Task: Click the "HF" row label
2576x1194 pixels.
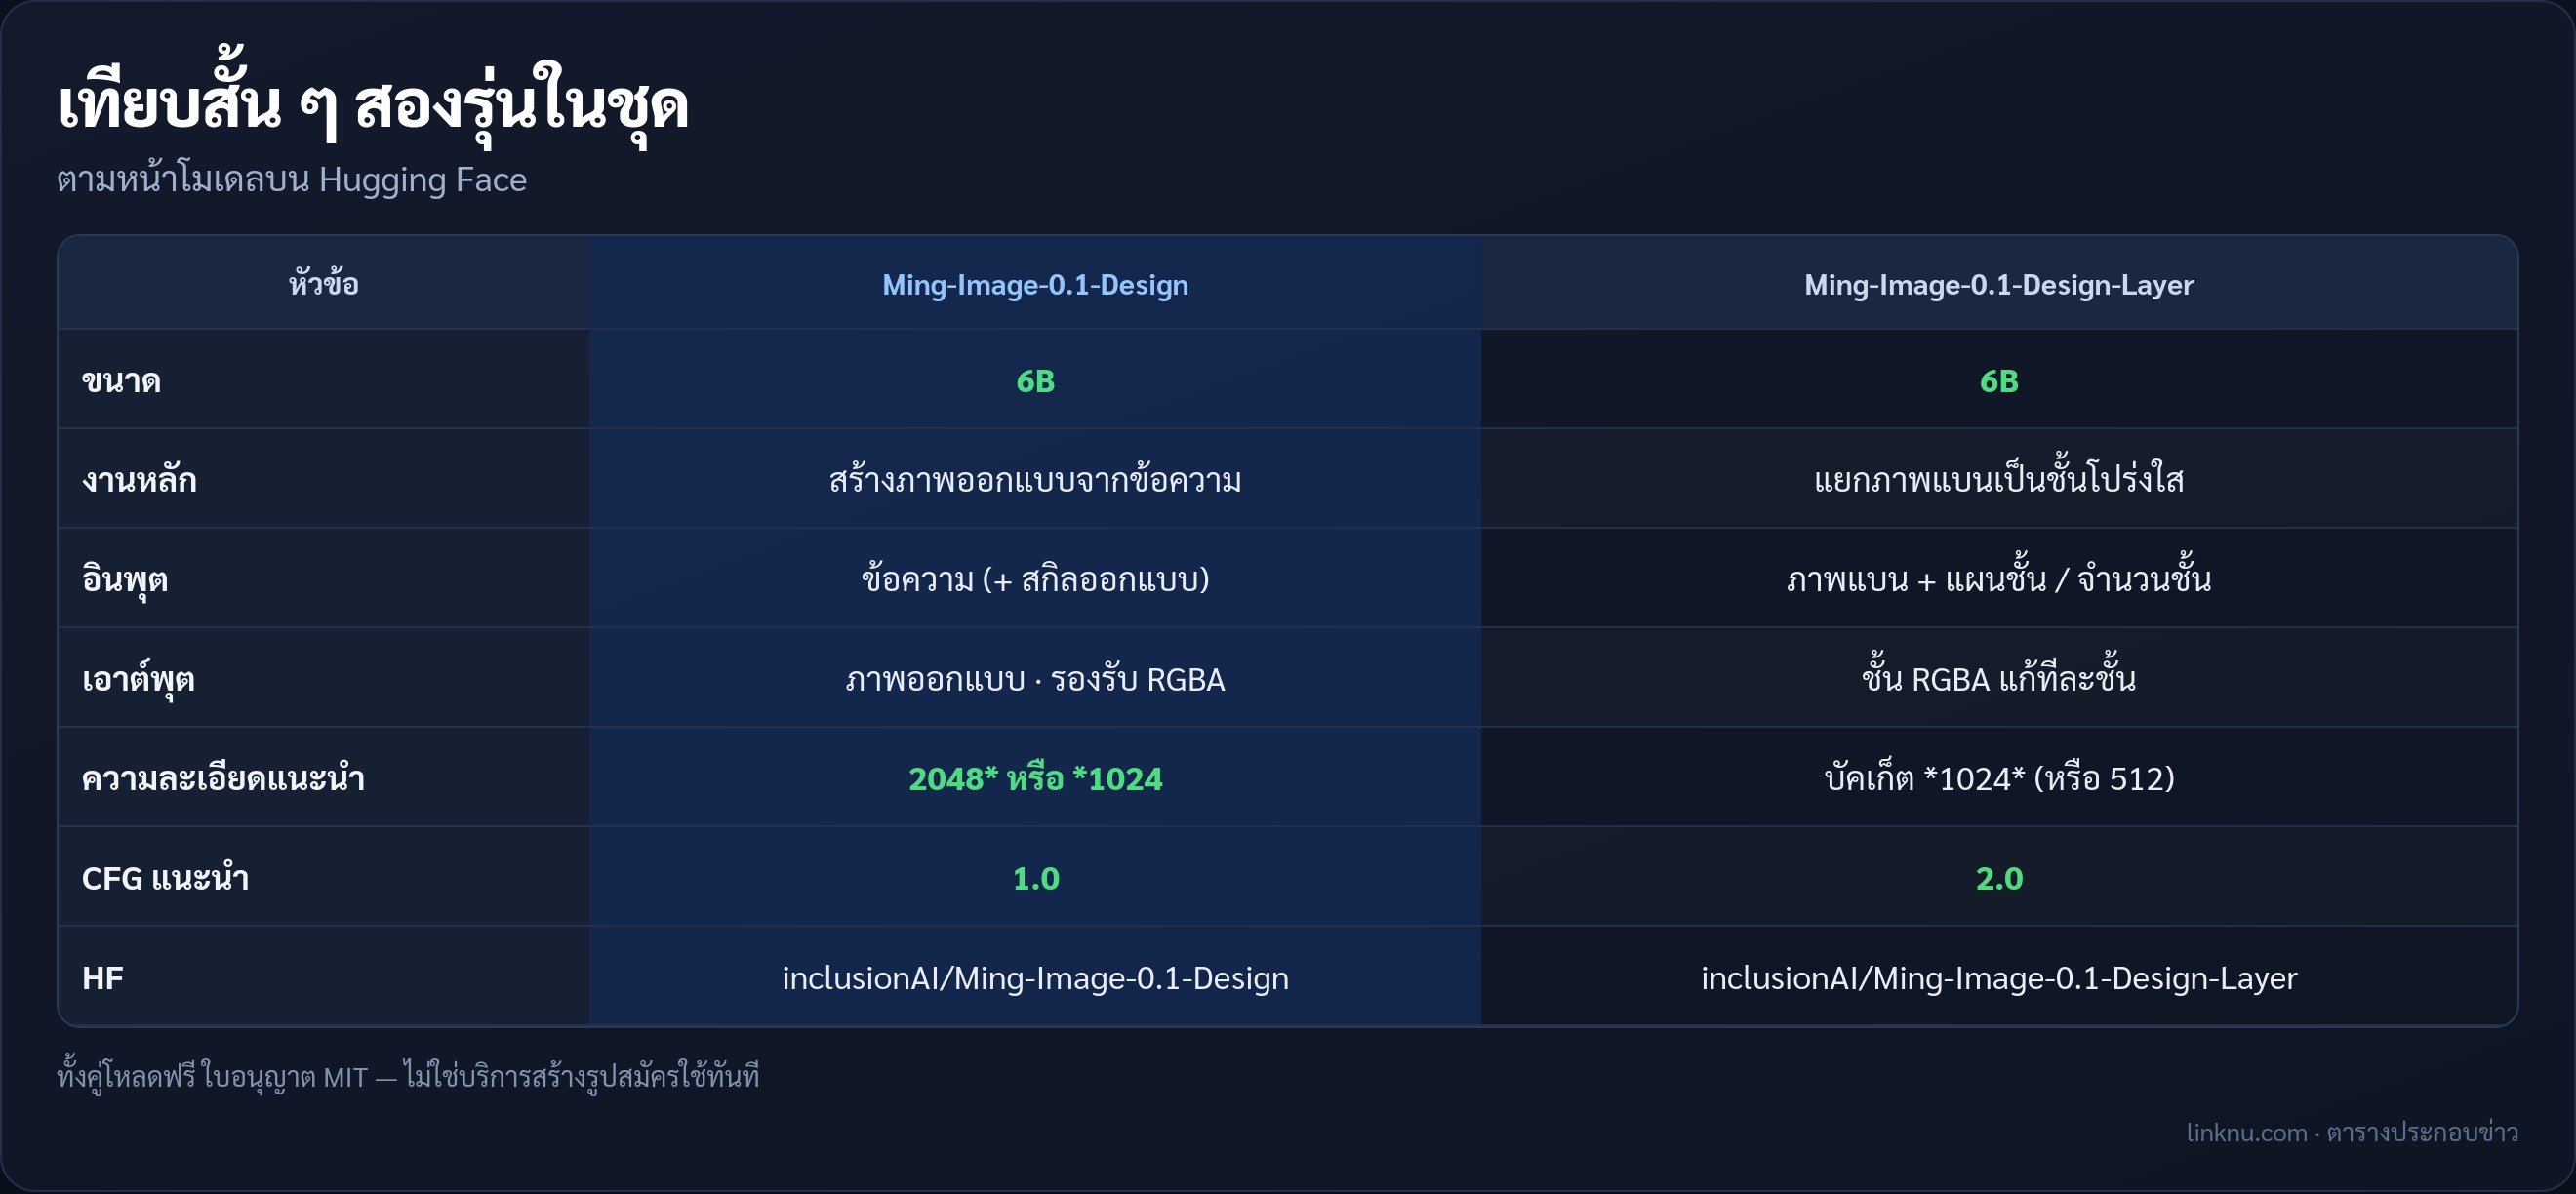Action: (x=103, y=977)
